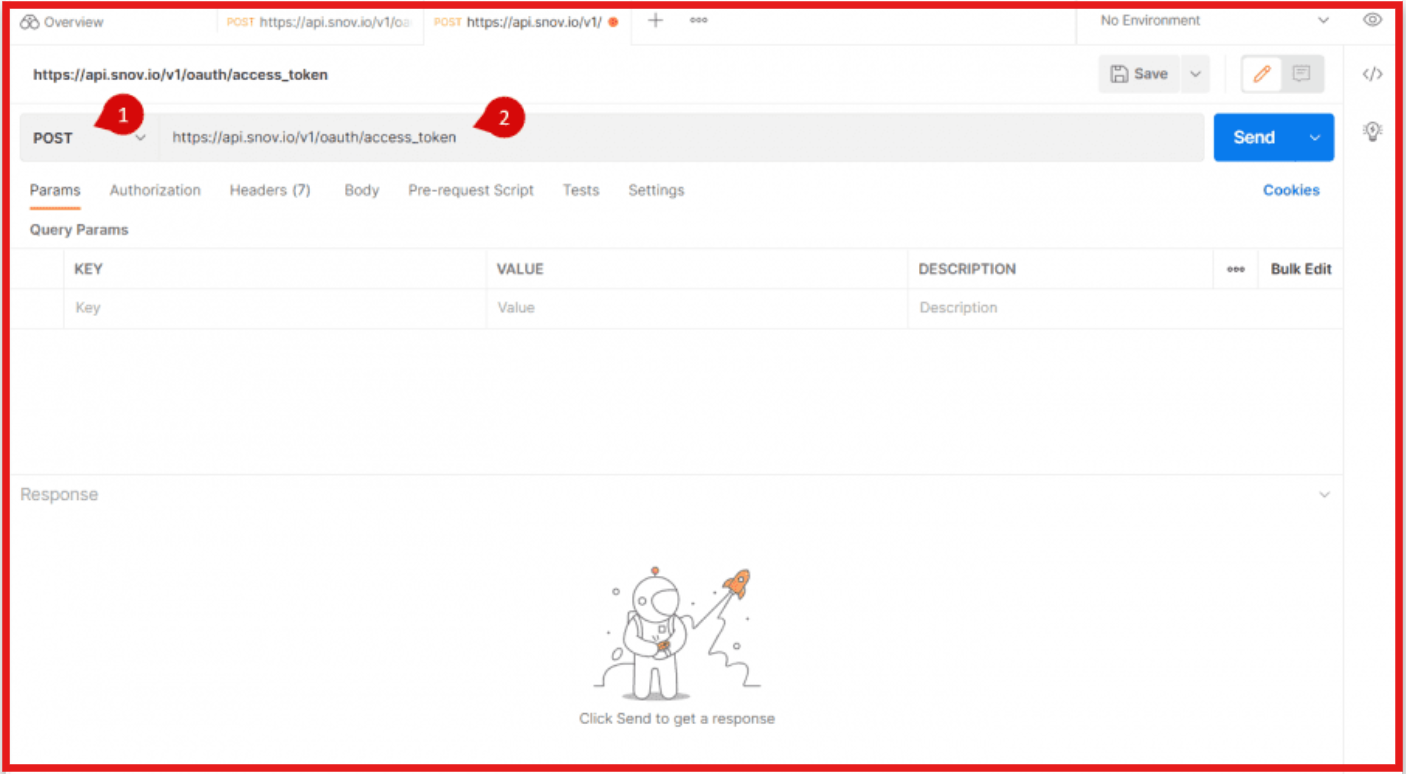Open the code snippet icon in right sidebar
Screen dimensions: 1406x774
click(1373, 74)
